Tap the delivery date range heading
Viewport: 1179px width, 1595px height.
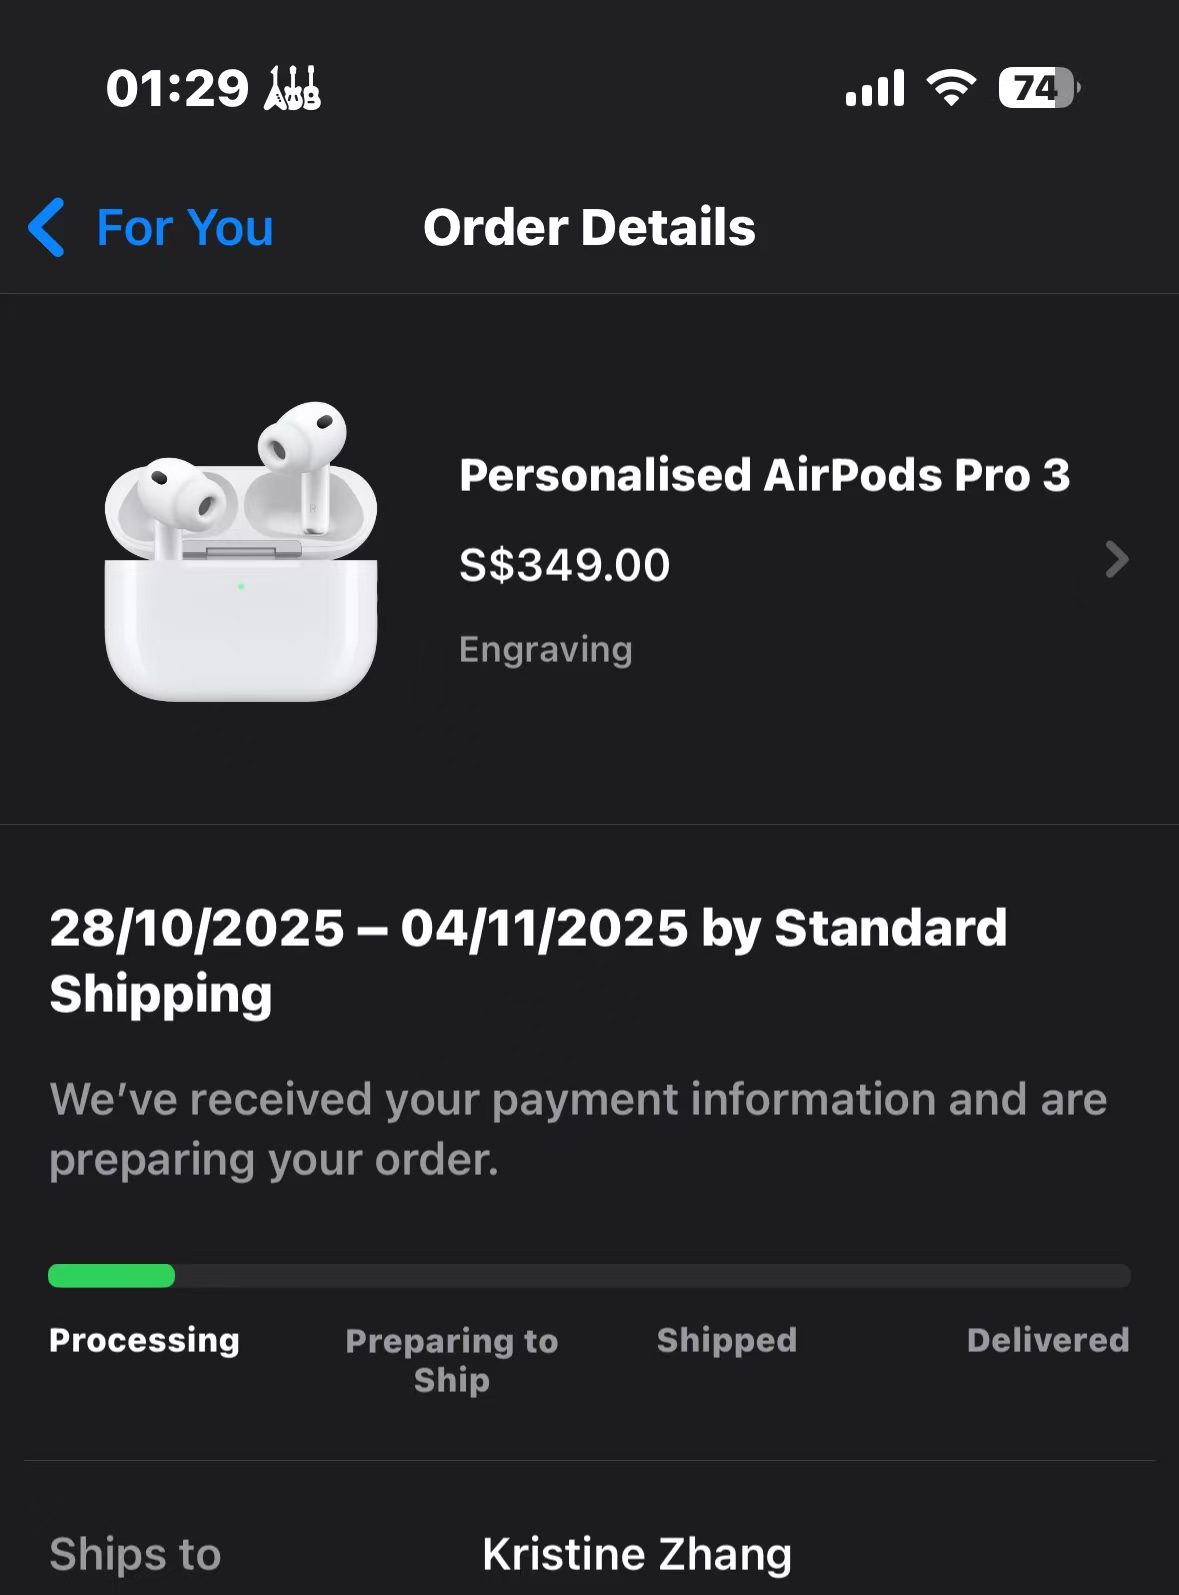[528, 960]
